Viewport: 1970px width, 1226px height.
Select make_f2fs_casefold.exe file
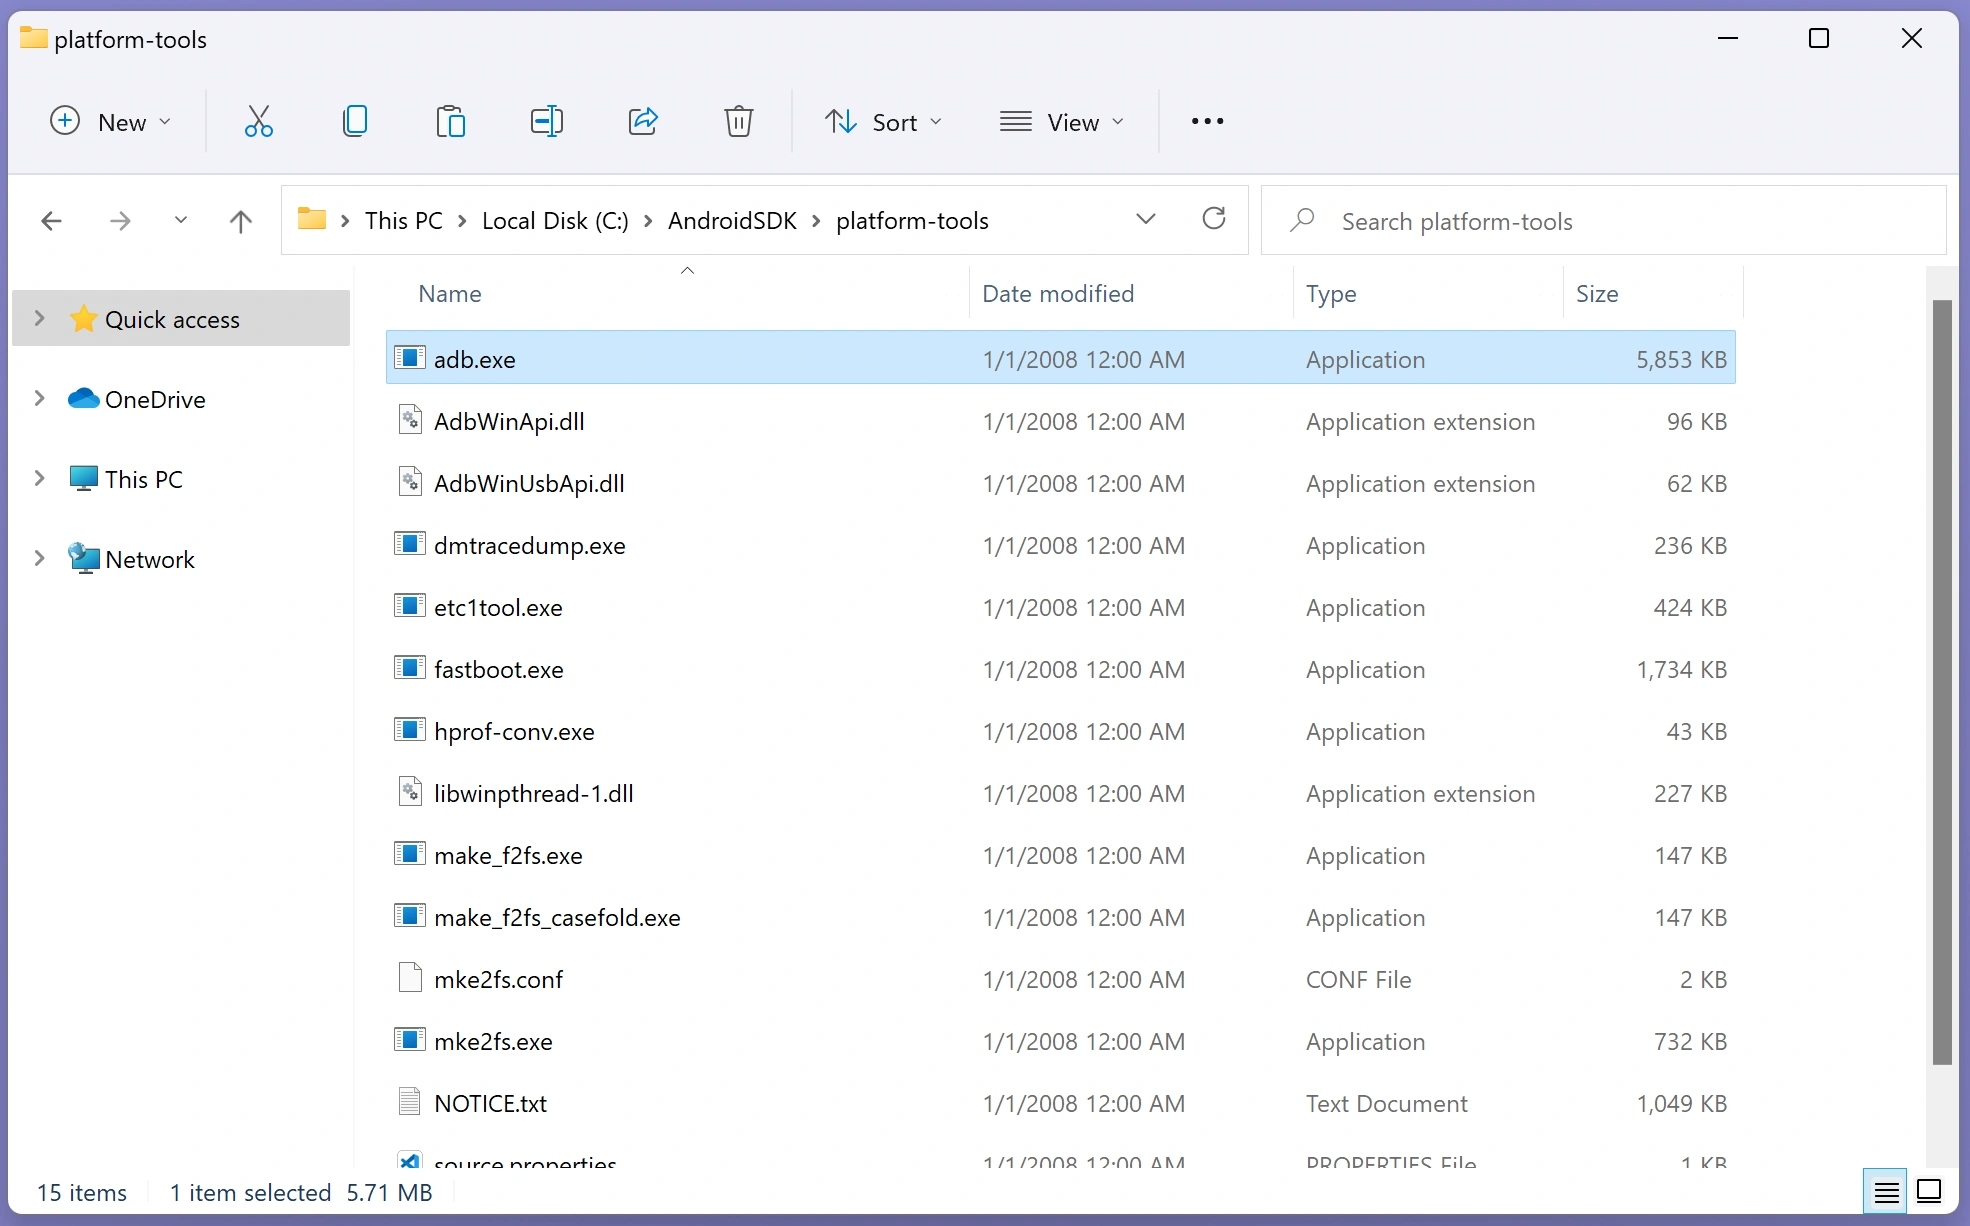click(1060, 917)
